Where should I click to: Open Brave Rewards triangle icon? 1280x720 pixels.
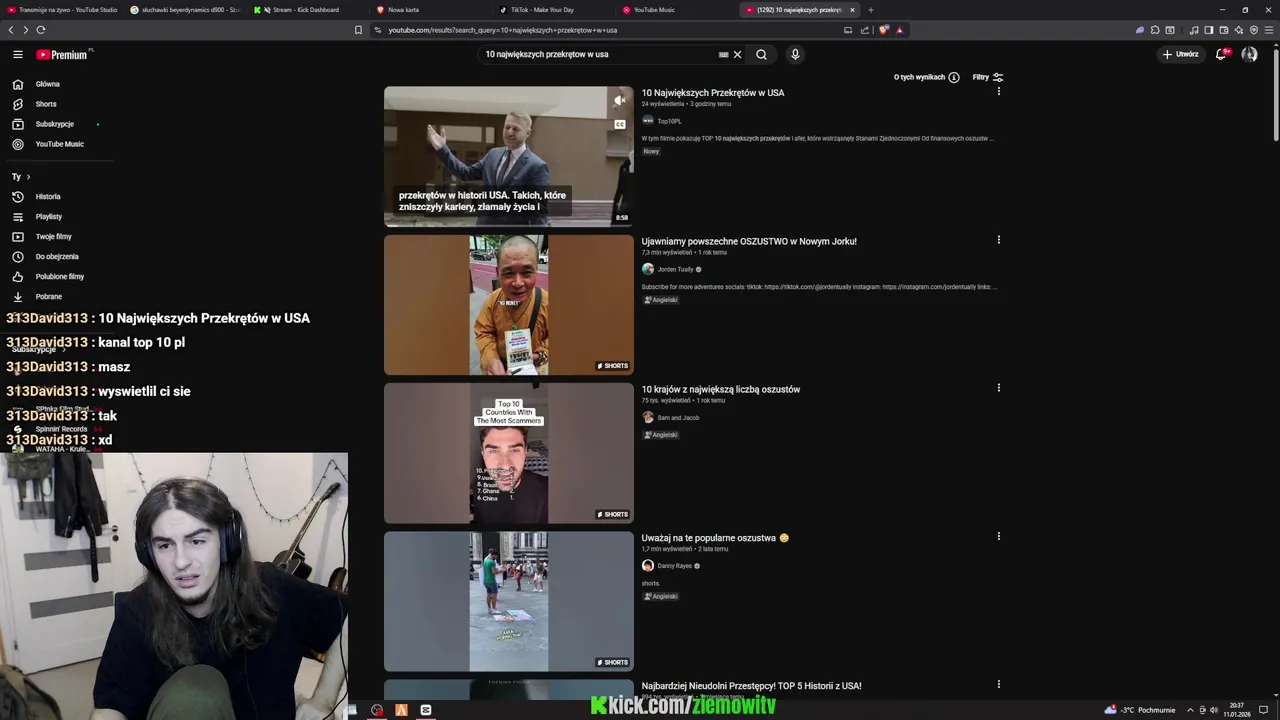pos(900,30)
